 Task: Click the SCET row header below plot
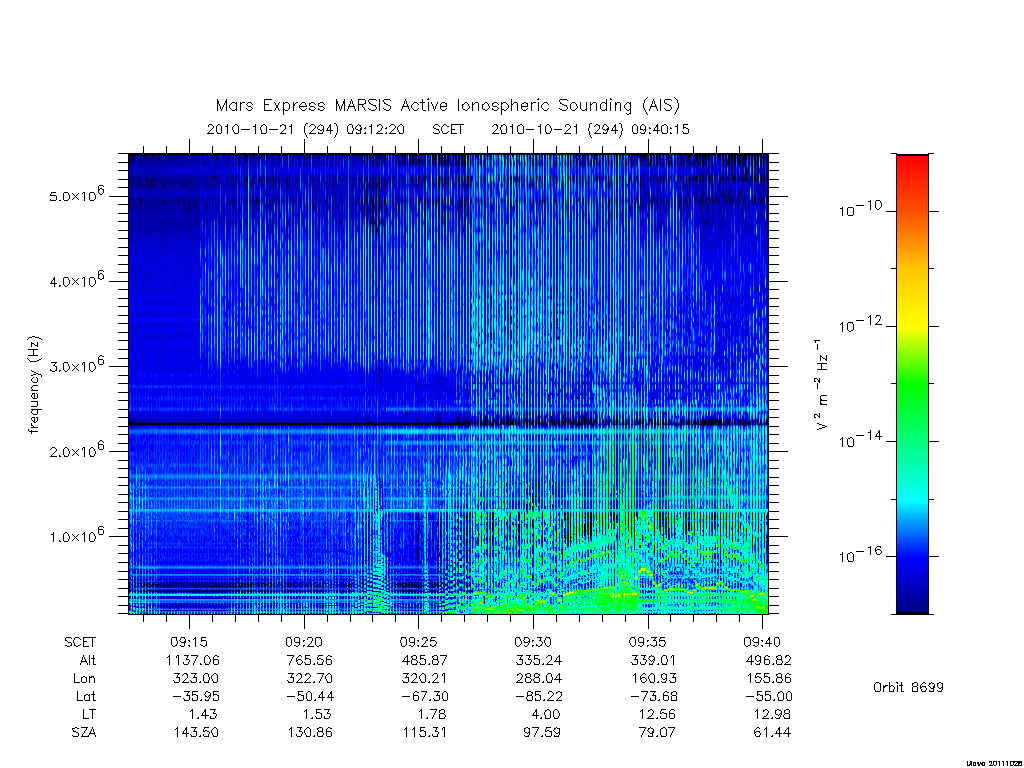(x=80, y=643)
